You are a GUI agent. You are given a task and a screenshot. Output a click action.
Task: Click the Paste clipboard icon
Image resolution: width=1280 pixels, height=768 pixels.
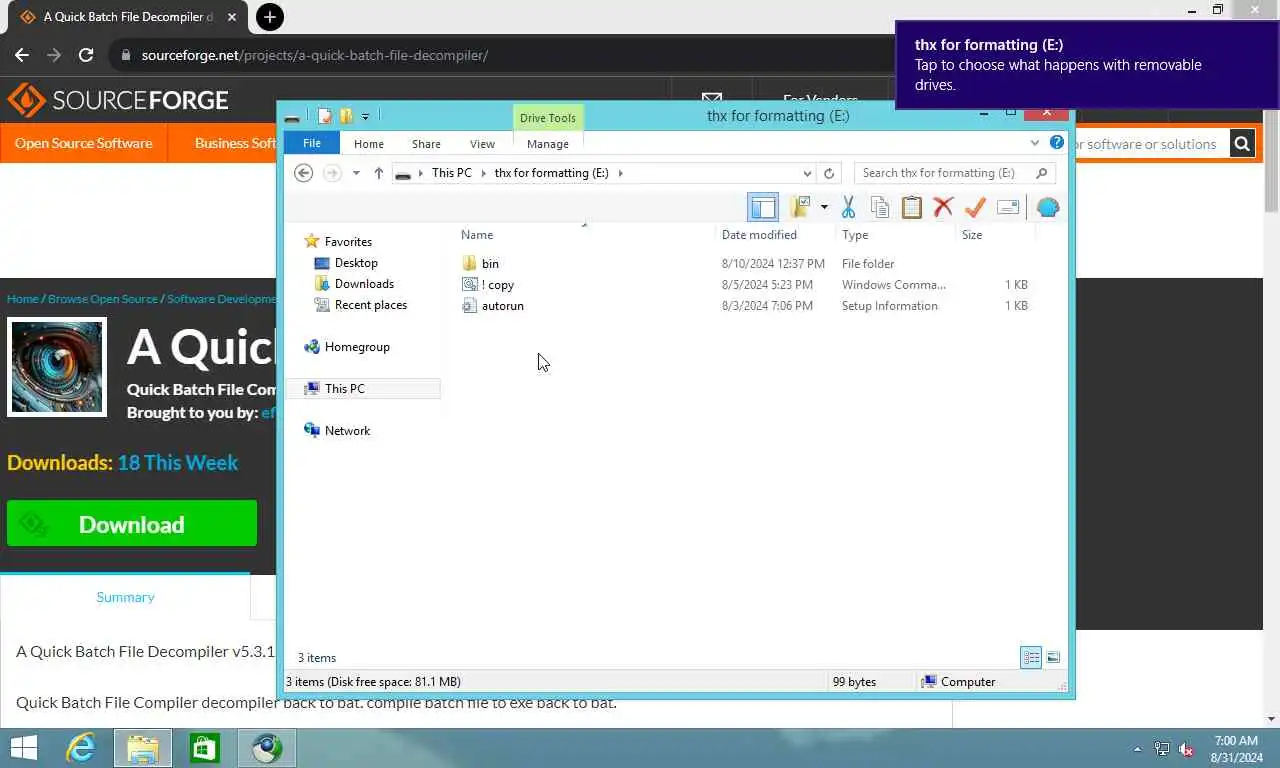pos(911,207)
